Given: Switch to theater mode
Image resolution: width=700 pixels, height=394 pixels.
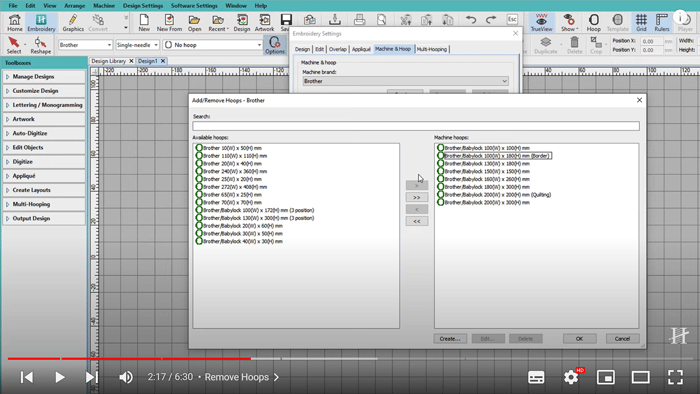Looking at the screenshot, I should 641,377.
